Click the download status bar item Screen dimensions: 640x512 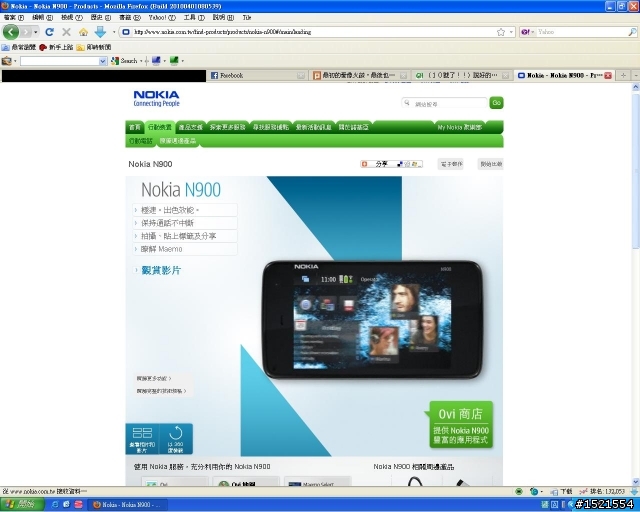click(561, 492)
